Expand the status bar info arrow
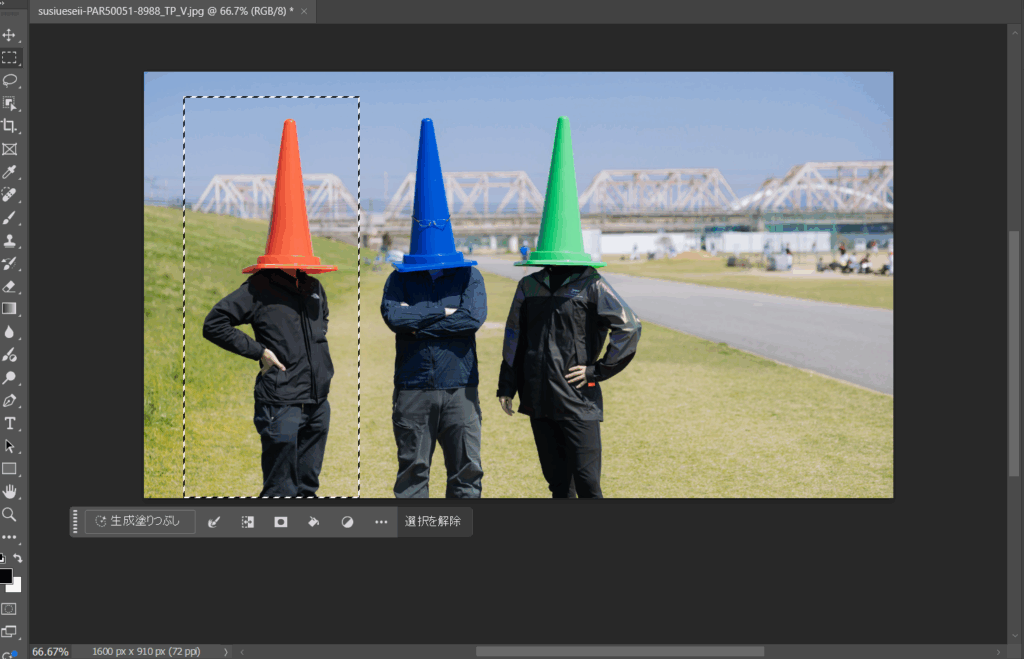This screenshot has width=1024, height=659. (x=225, y=651)
